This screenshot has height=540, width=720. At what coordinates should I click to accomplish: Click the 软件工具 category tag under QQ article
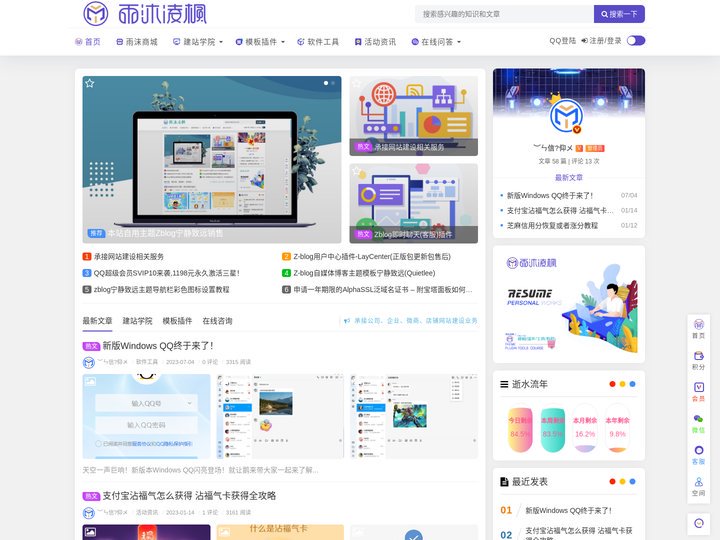146,362
